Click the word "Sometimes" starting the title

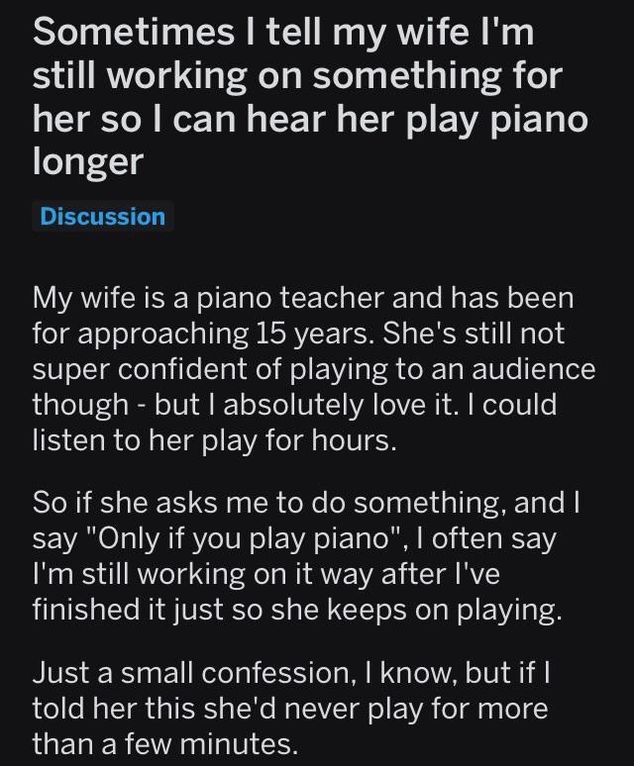134,32
